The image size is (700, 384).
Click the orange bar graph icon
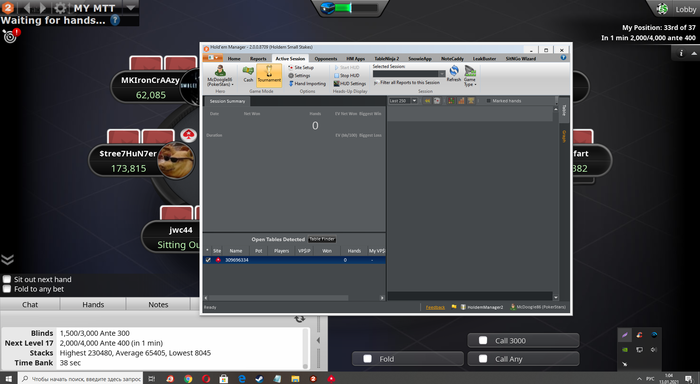tap(461, 101)
